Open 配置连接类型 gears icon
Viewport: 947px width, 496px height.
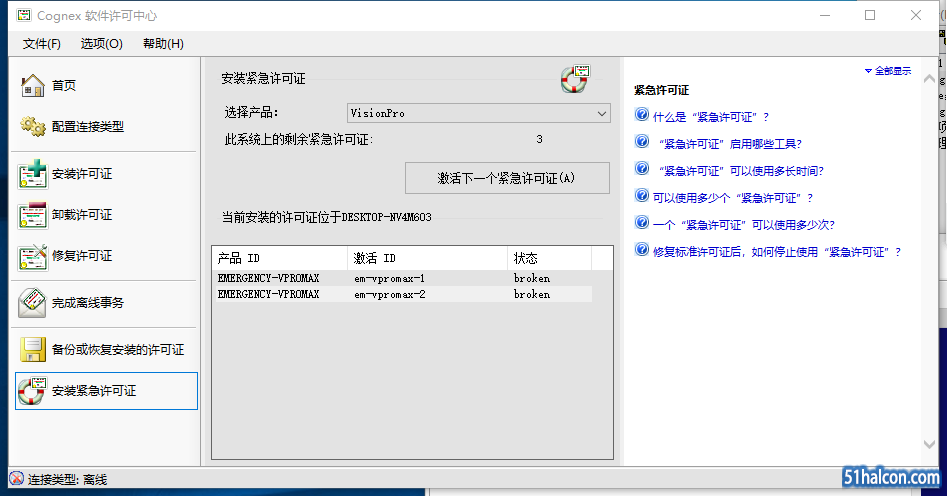pos(33,127)
